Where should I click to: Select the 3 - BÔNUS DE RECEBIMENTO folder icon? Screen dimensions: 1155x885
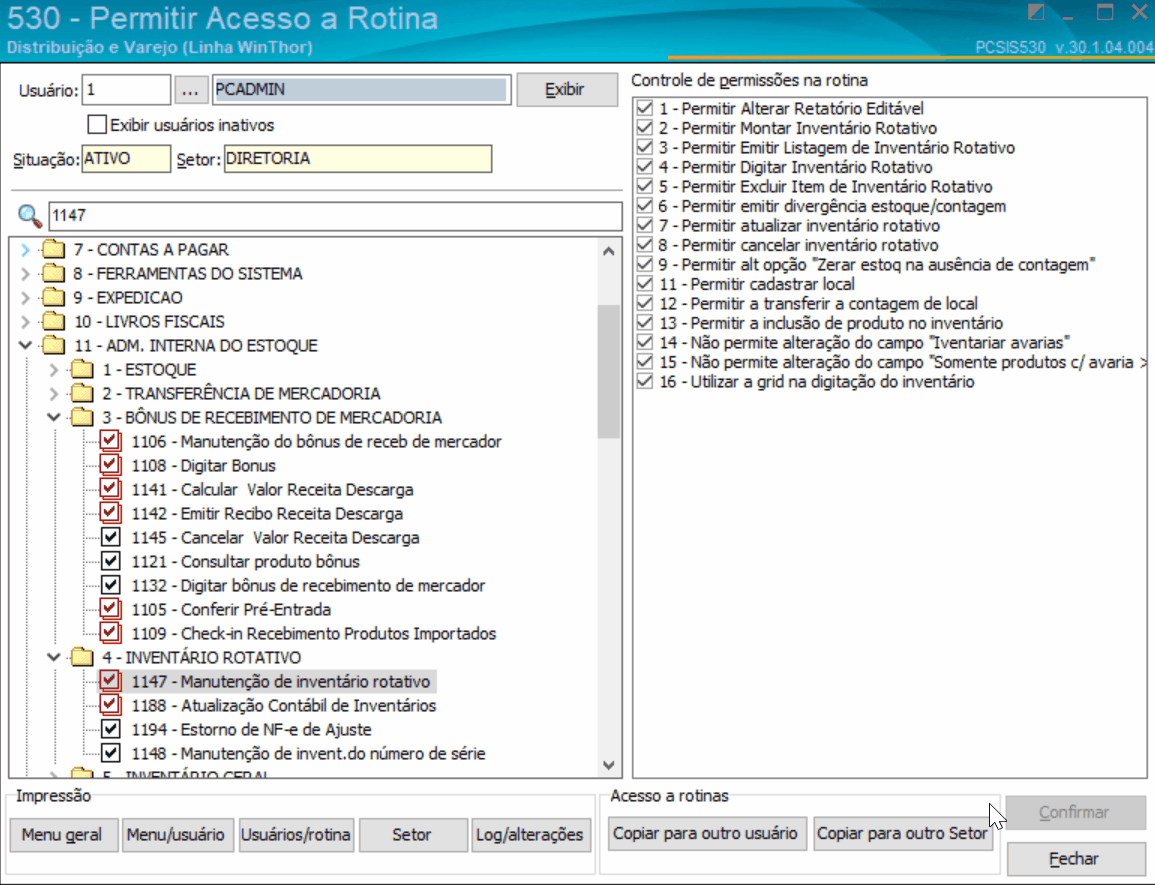pos(82,417)
